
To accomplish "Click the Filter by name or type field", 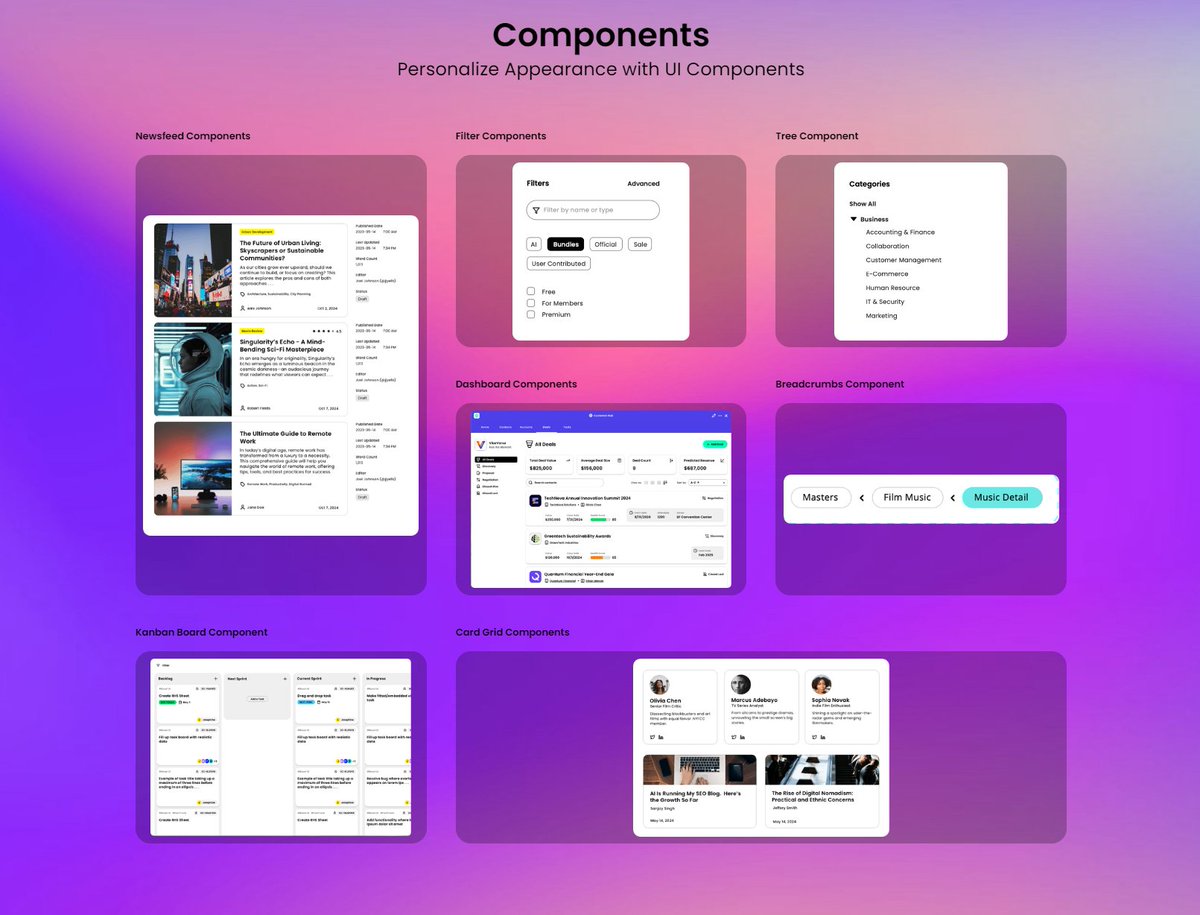I will tap(593, 210).
